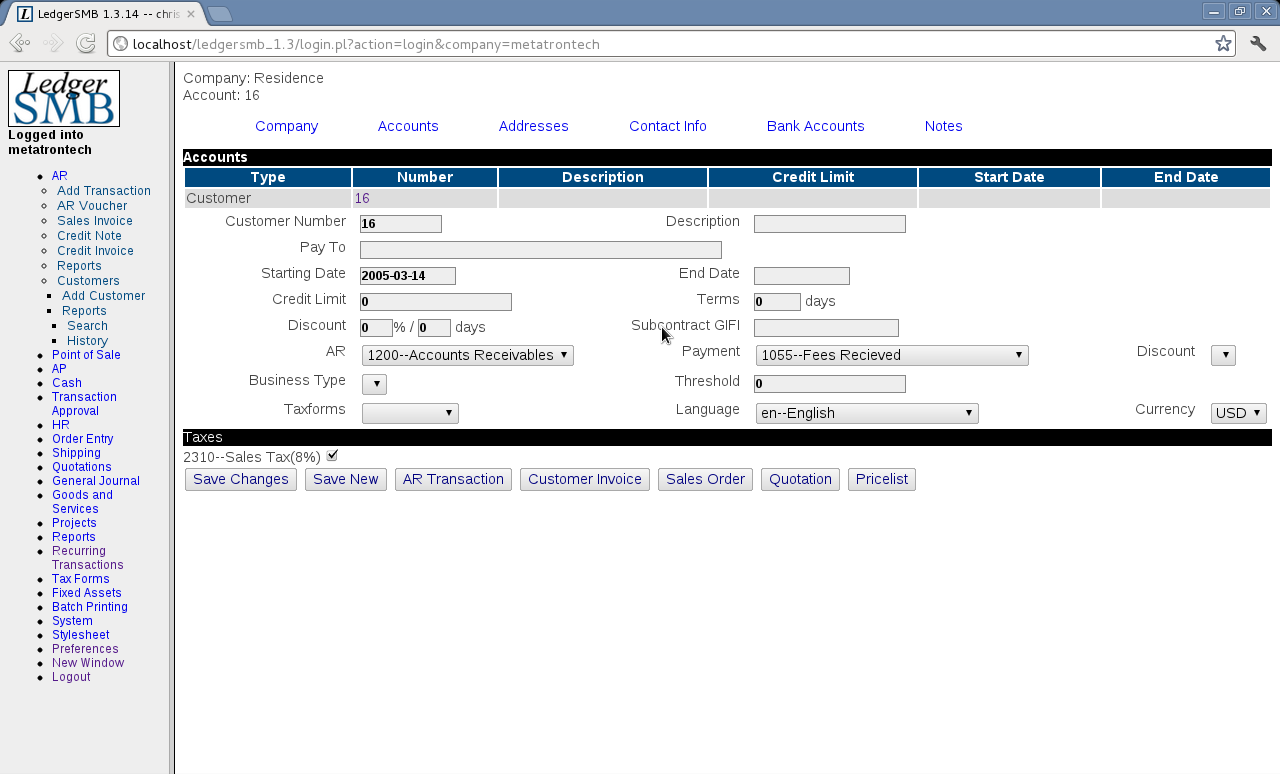Open the Currency USD dropdown
Image resolution: width=1280 pixels, height=774 pixels.
point(1238,413)
